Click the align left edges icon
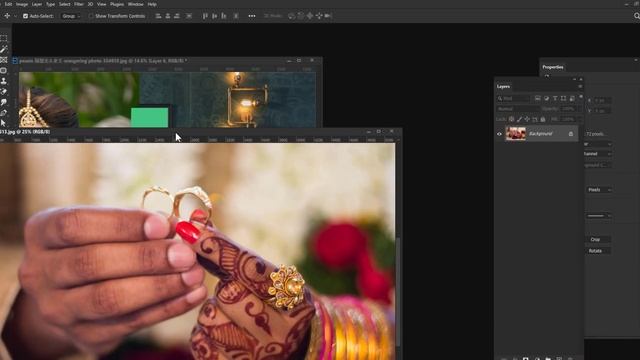 pyautogui.click(x=158, y=16)
